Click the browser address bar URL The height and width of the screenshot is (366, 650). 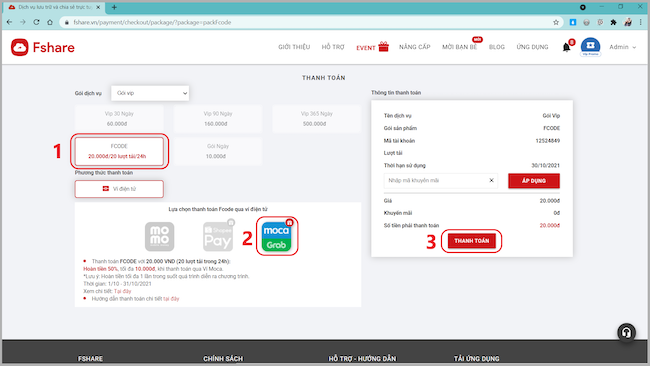point(152,22)
